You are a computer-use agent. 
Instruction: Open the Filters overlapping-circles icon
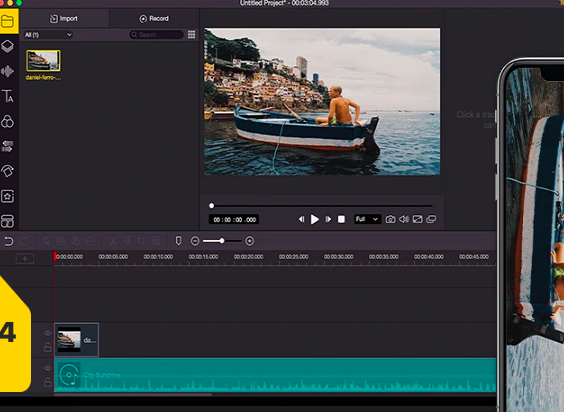(x=8, y=122)
